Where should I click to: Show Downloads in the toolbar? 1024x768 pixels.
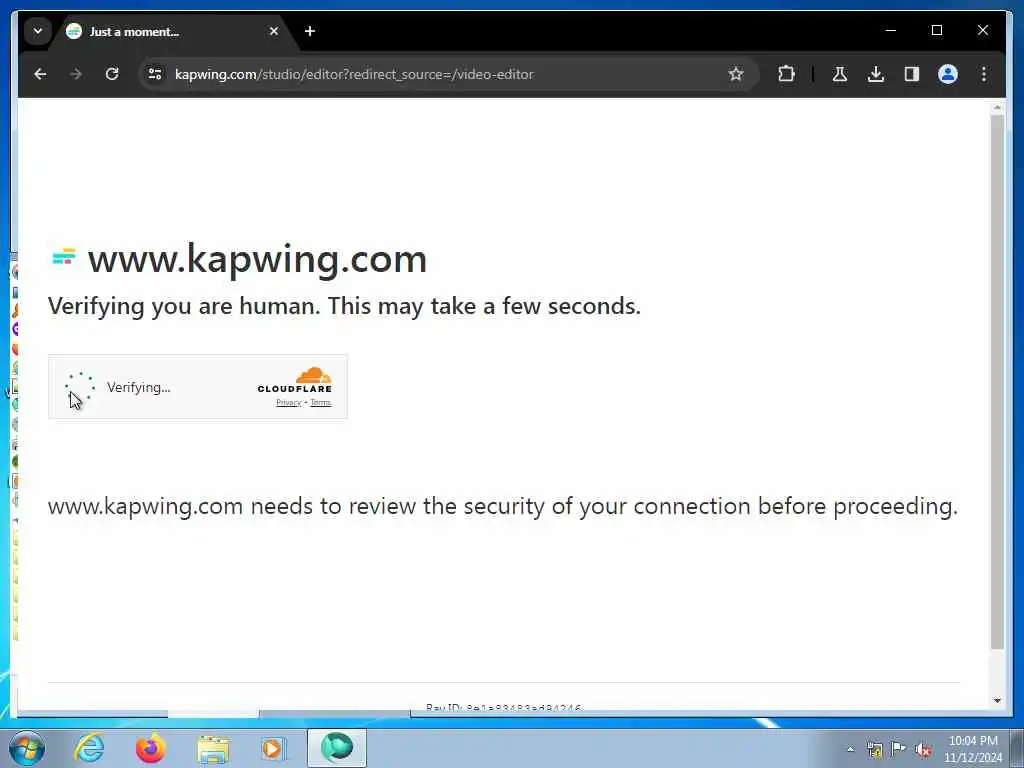coord(876,74)
